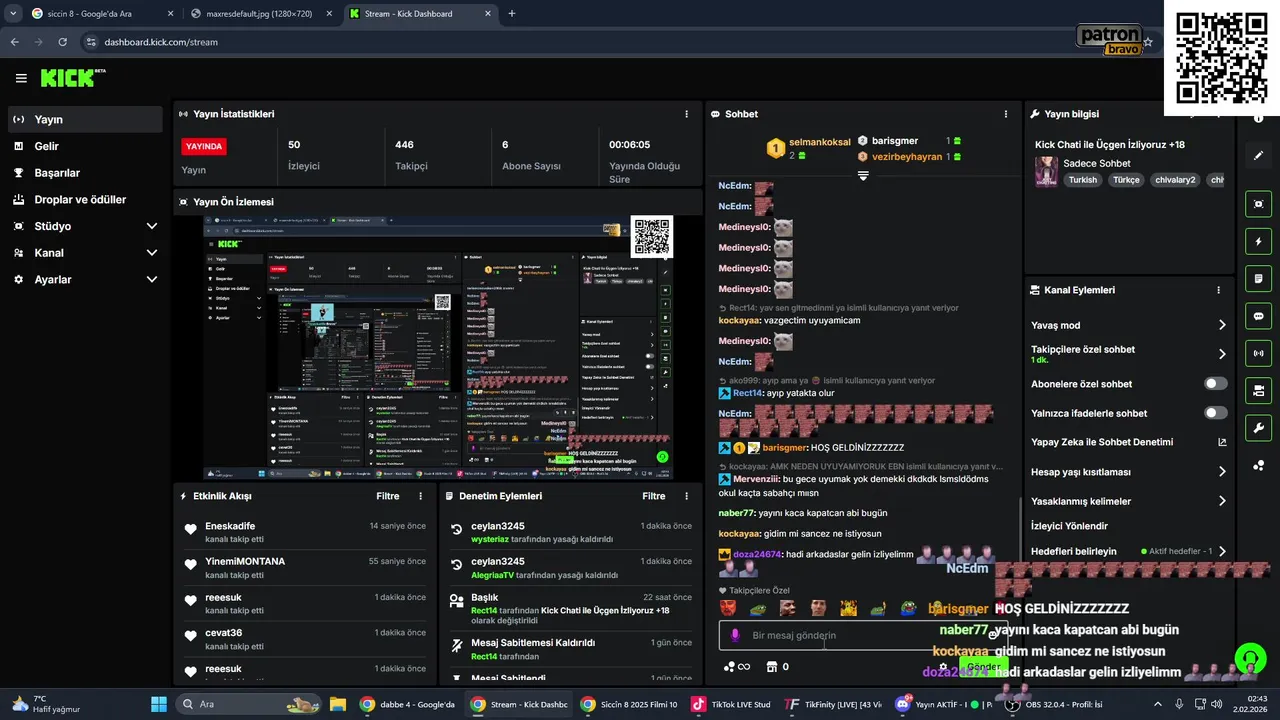
Task: Click the chivalary2 tag in Yayın bilgisi
Action: 1175,180
